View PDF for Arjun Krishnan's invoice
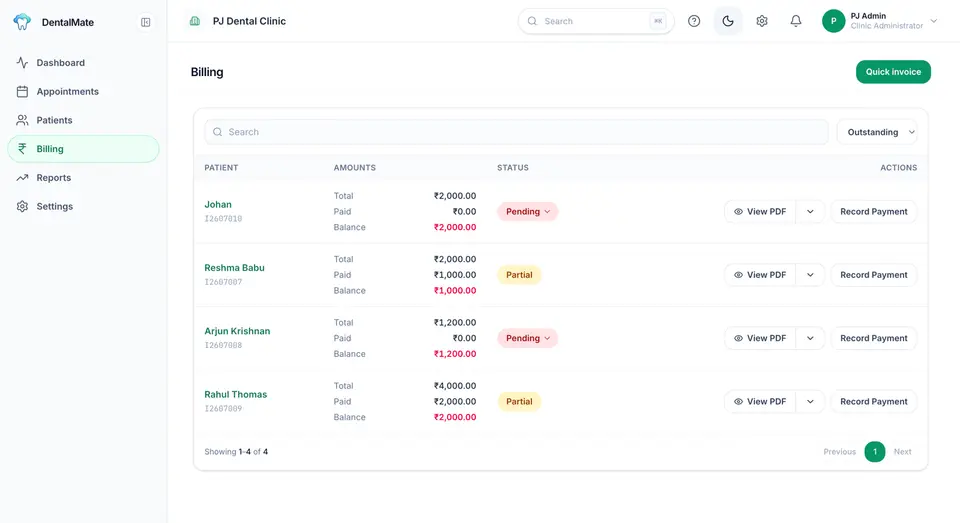The width and height of the screenshot is (960, 523). click(760, 338)
